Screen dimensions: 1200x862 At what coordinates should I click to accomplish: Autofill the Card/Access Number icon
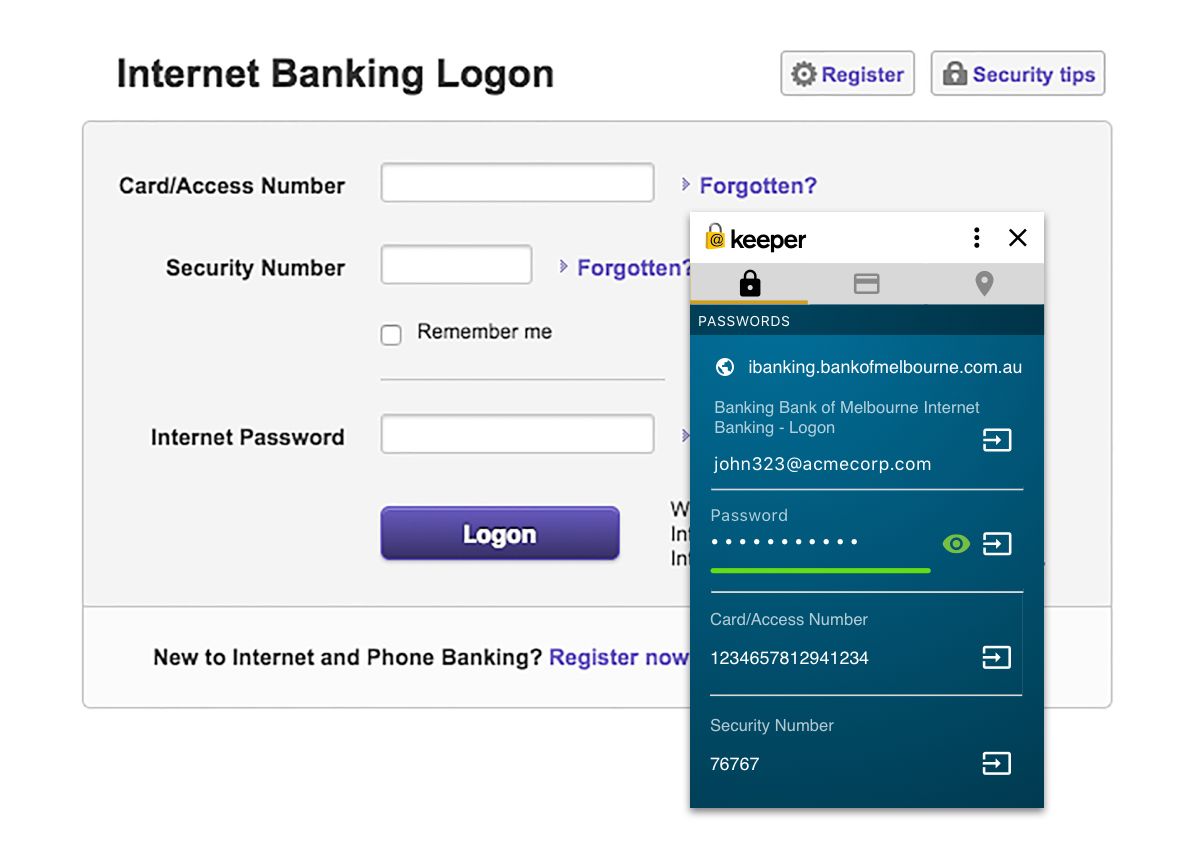coord(997,657)
